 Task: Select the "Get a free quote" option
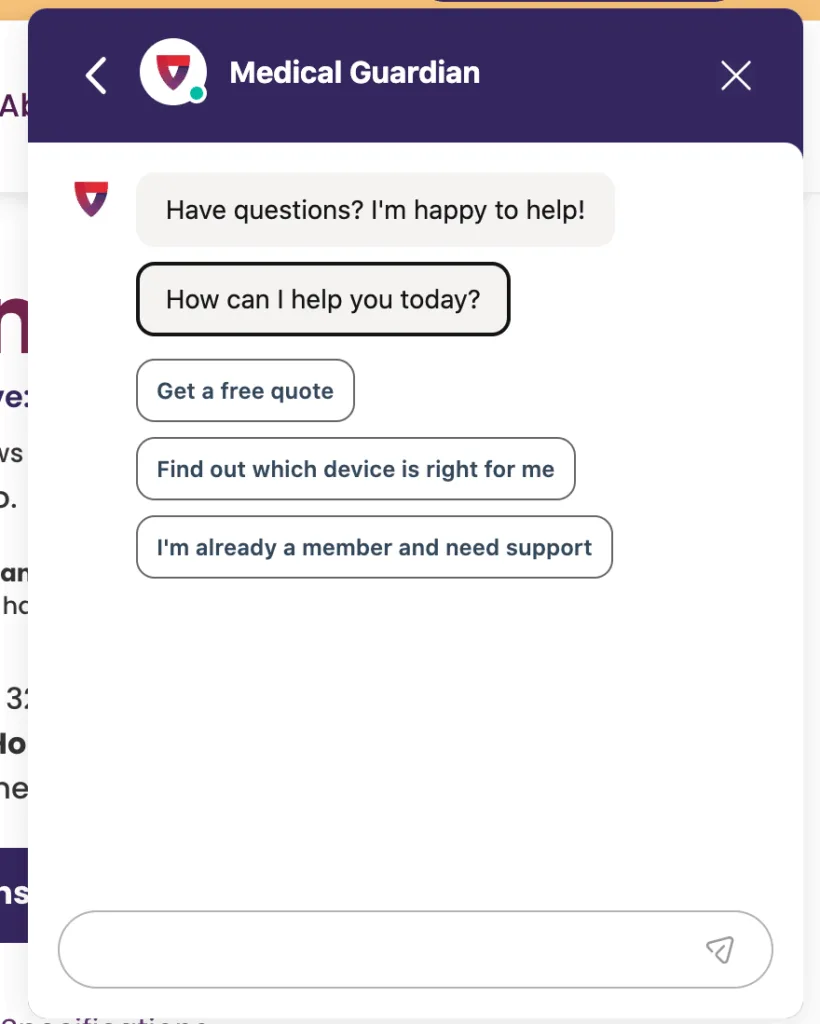(245, 391)
